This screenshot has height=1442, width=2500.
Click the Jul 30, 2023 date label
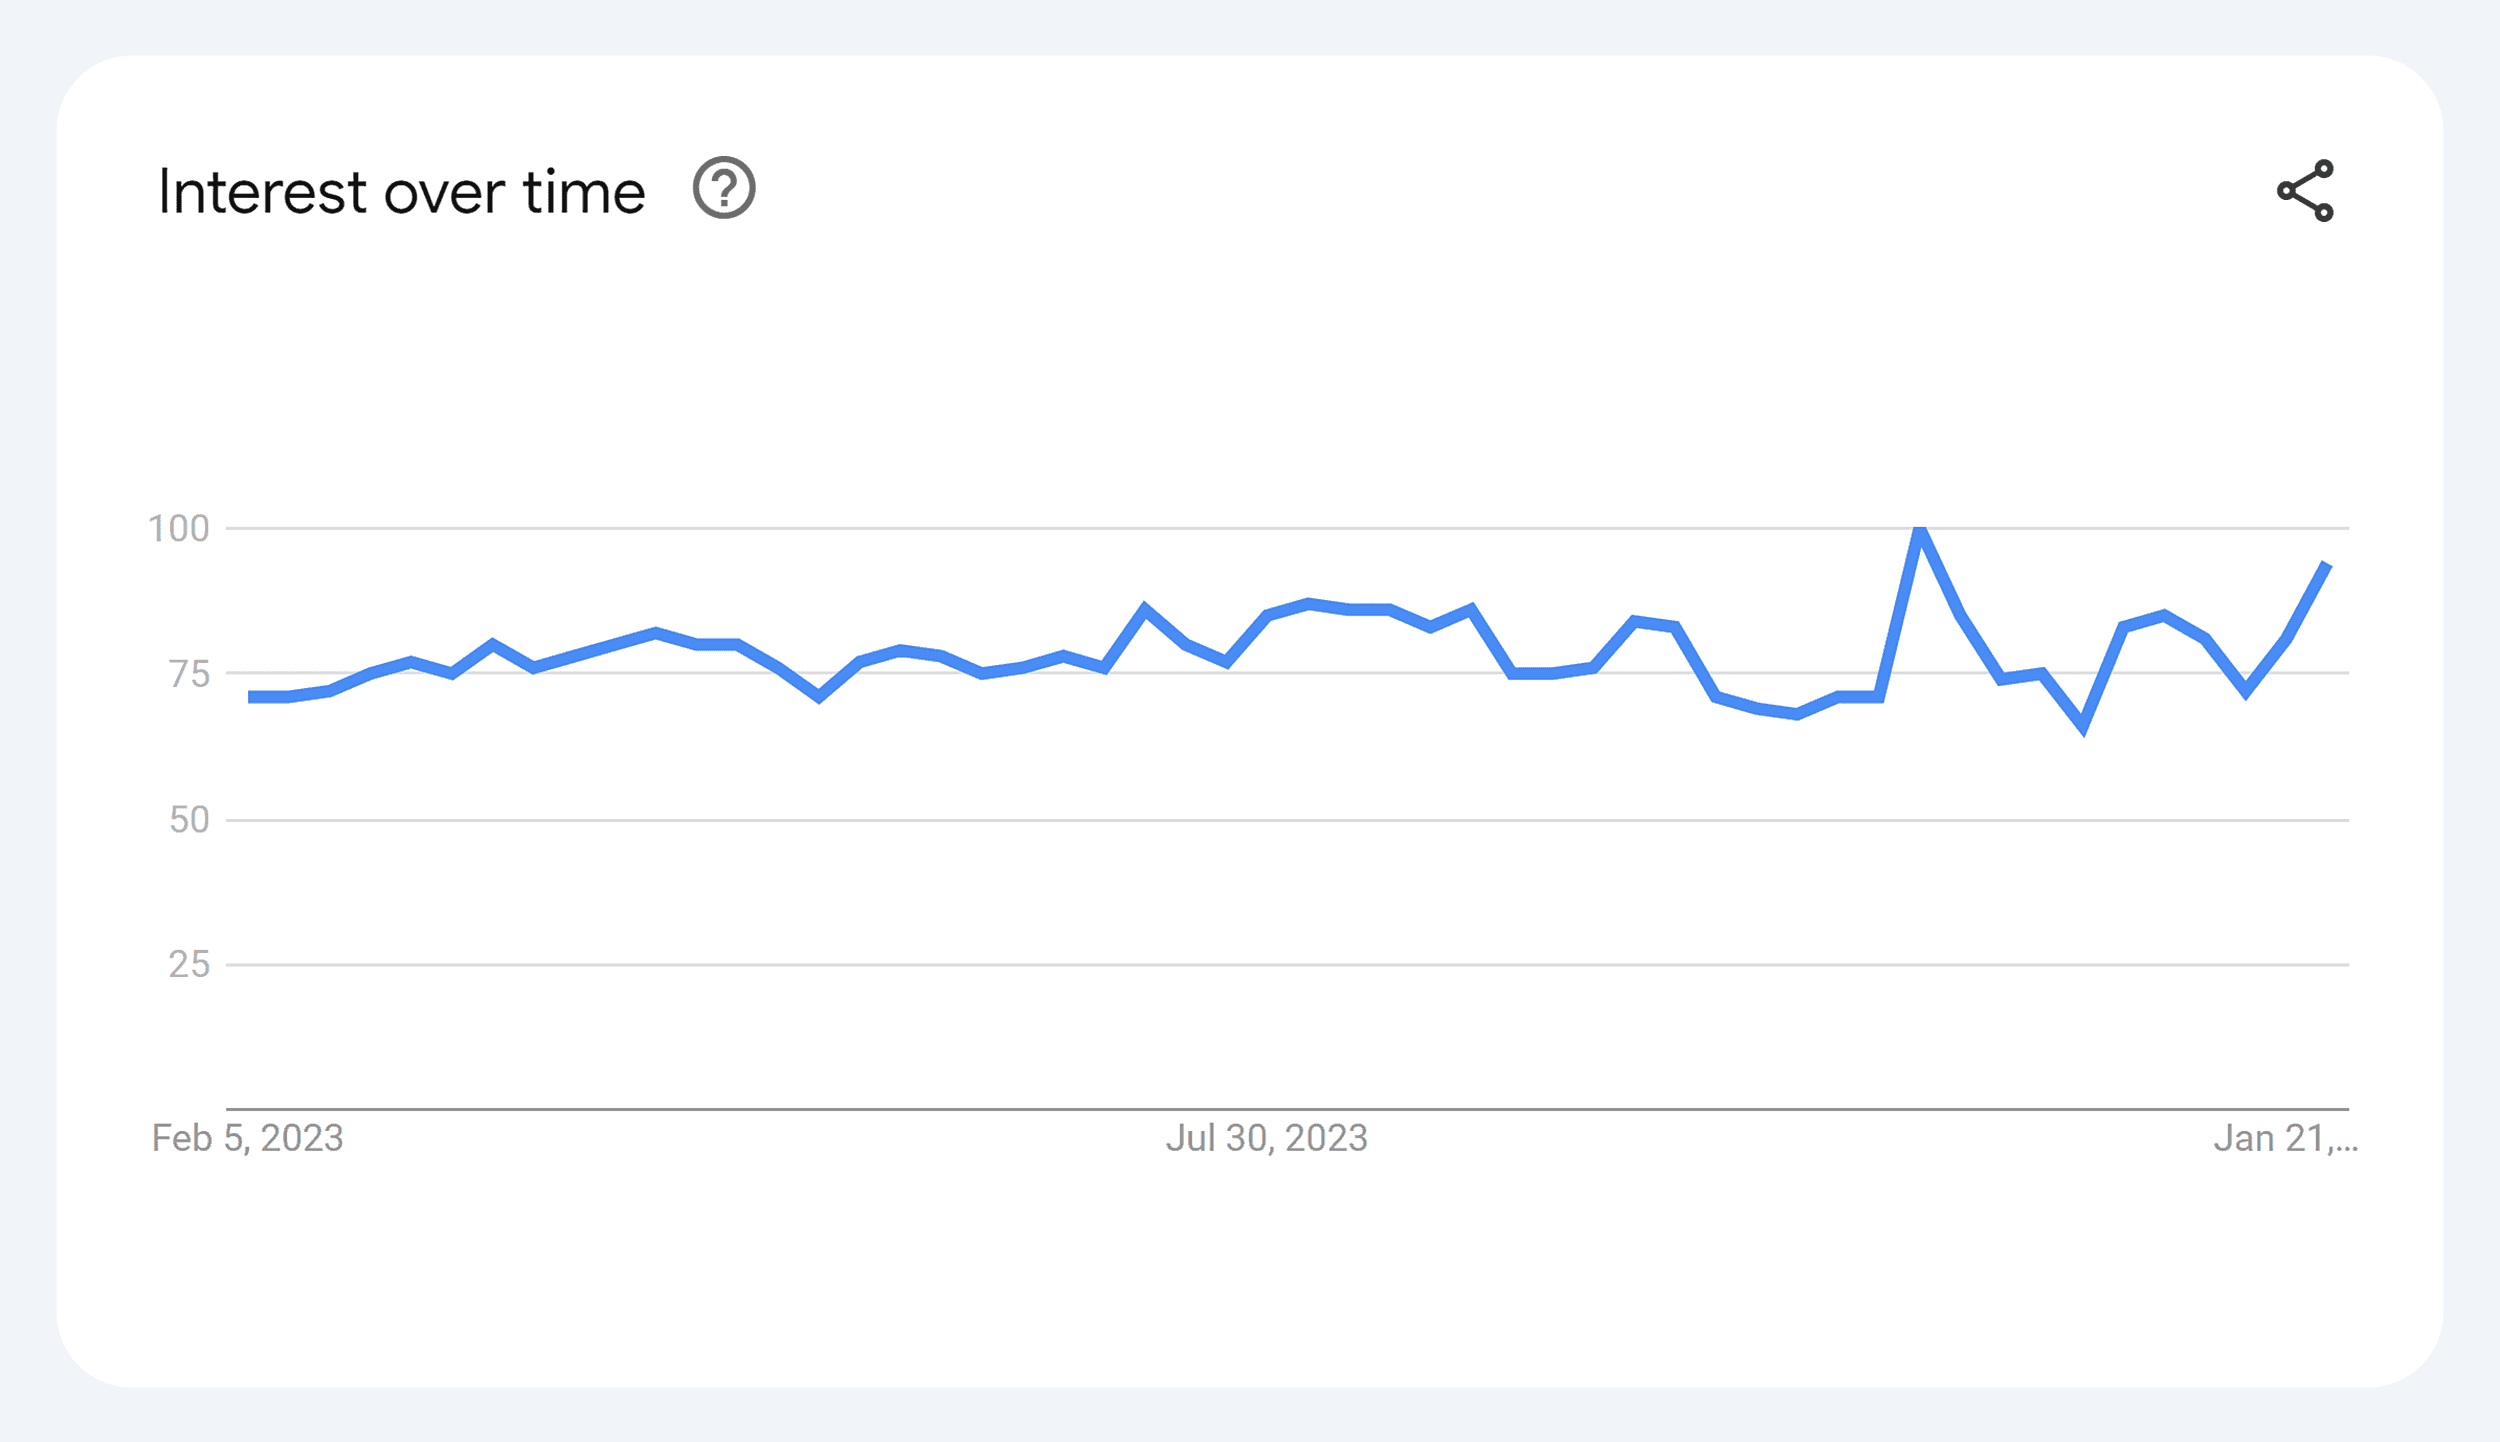point(1265,1137)
